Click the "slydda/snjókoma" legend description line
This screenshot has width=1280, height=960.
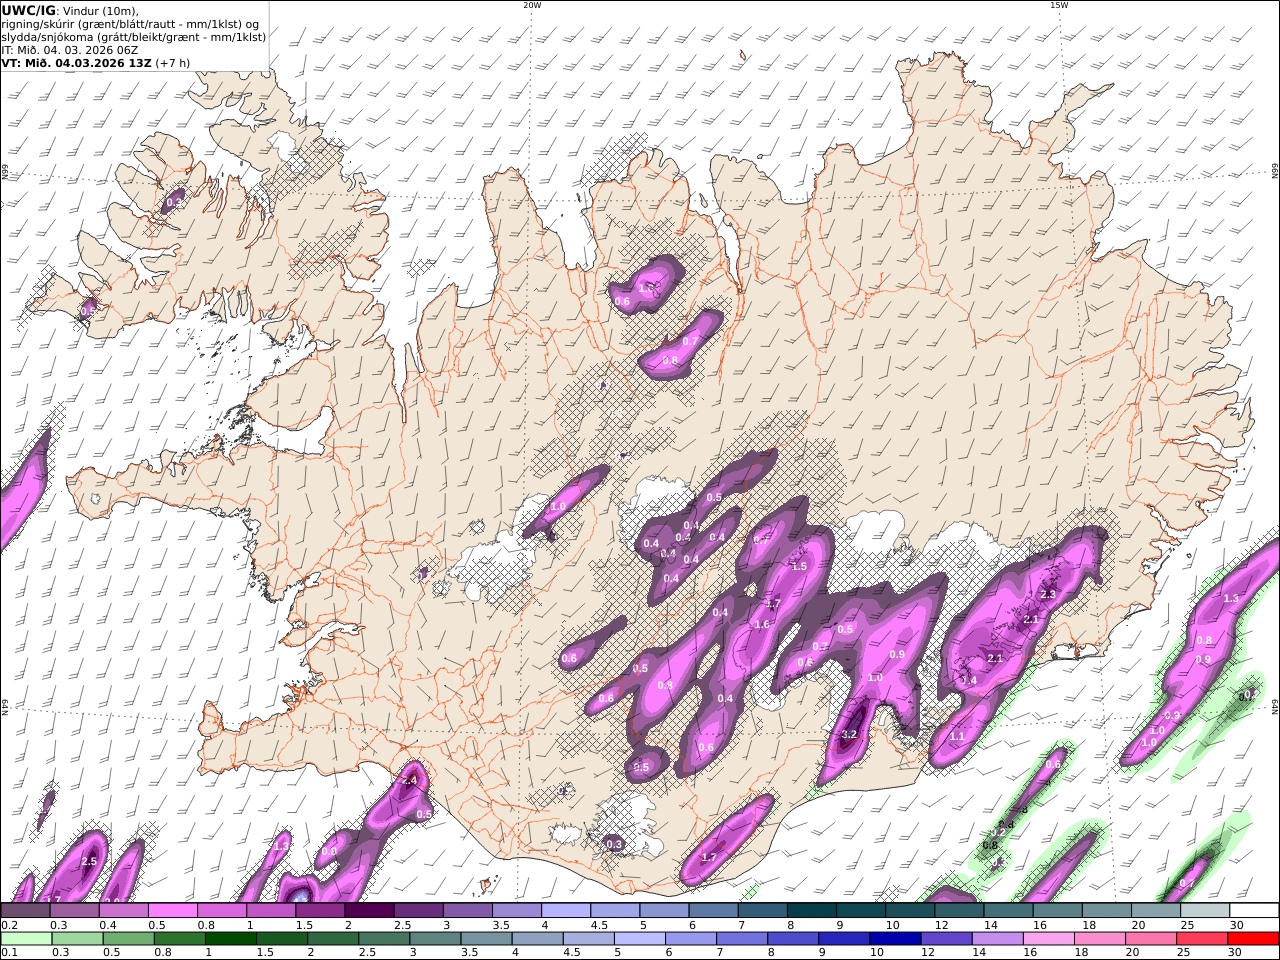[x=134, y=37]
